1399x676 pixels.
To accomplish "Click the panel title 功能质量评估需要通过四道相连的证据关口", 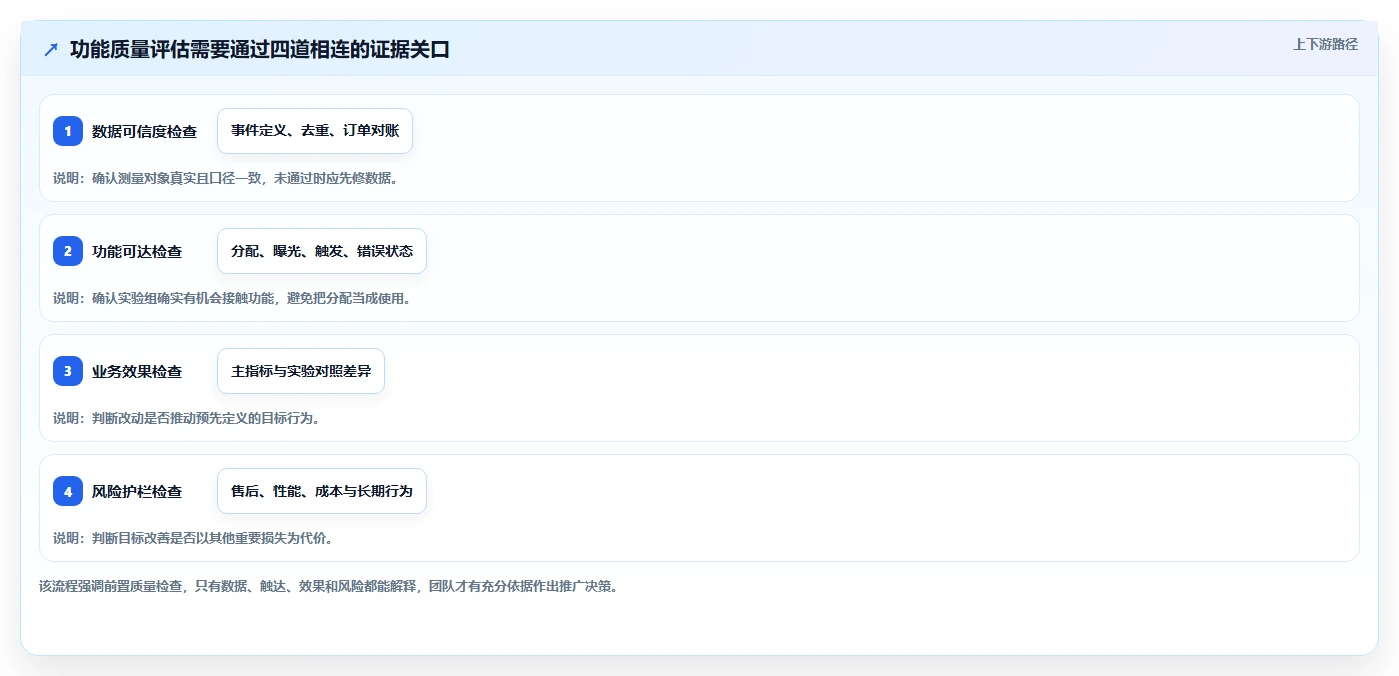I will 260,49.
